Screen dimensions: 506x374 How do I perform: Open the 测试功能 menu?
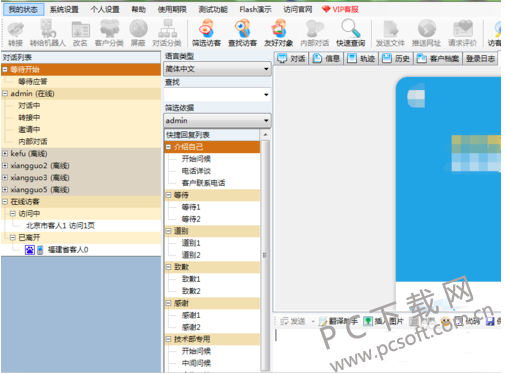213,9
